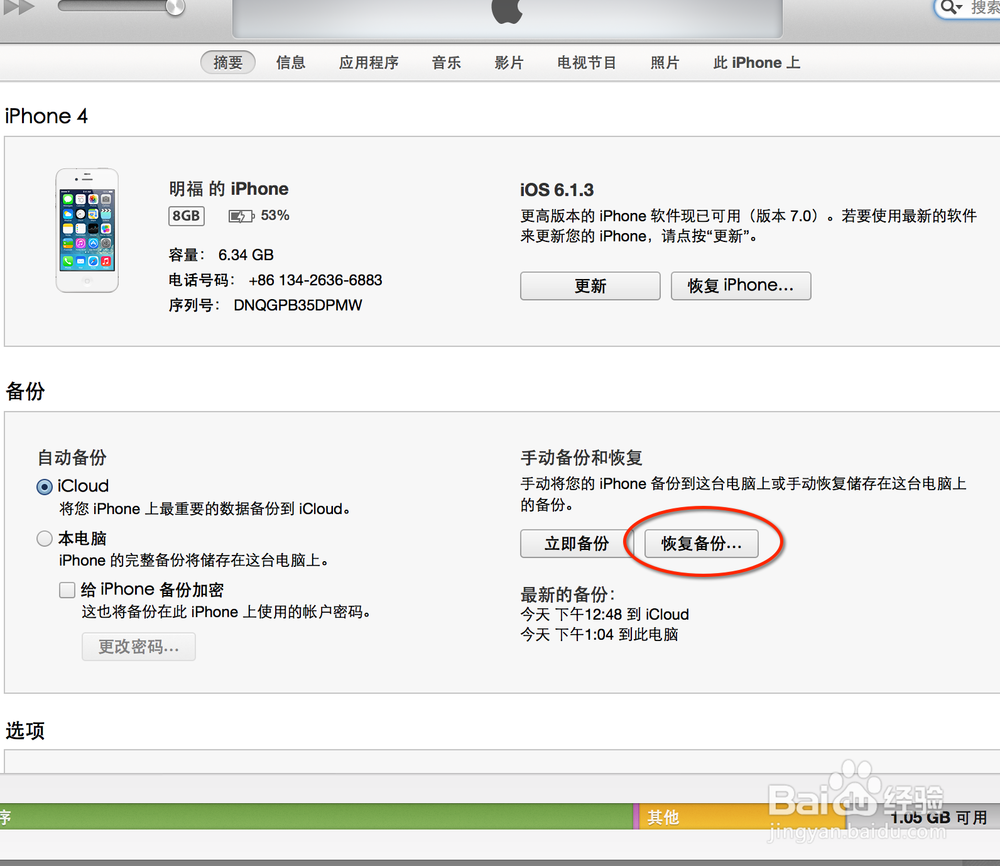Viewport: 1000px width, 866px height.
Task: Enable 给 iPhone 备份加密 checkbox
Action: (x=67, y=590)
